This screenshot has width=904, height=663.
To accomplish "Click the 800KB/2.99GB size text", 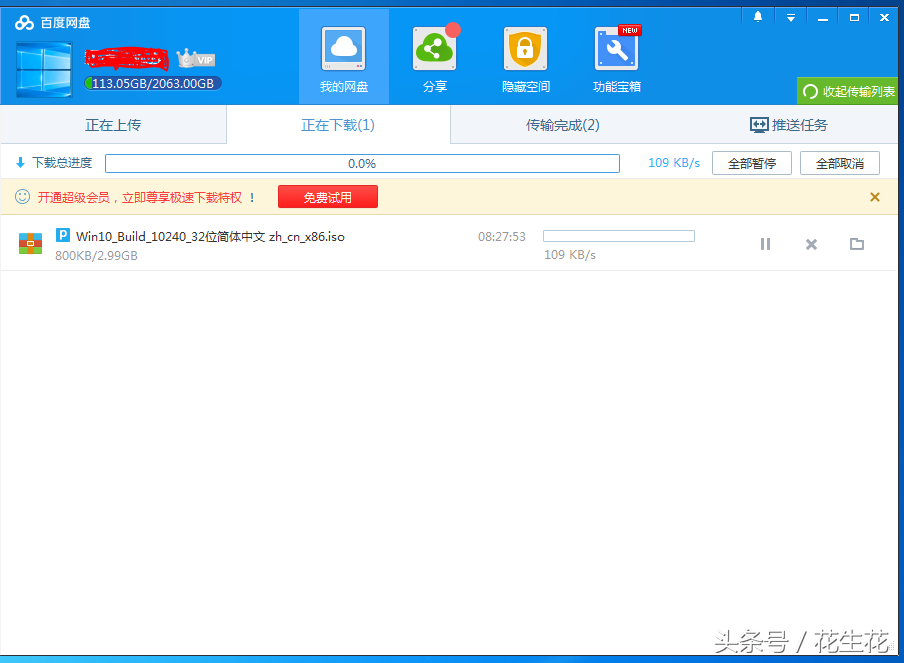I will point(96,255).
